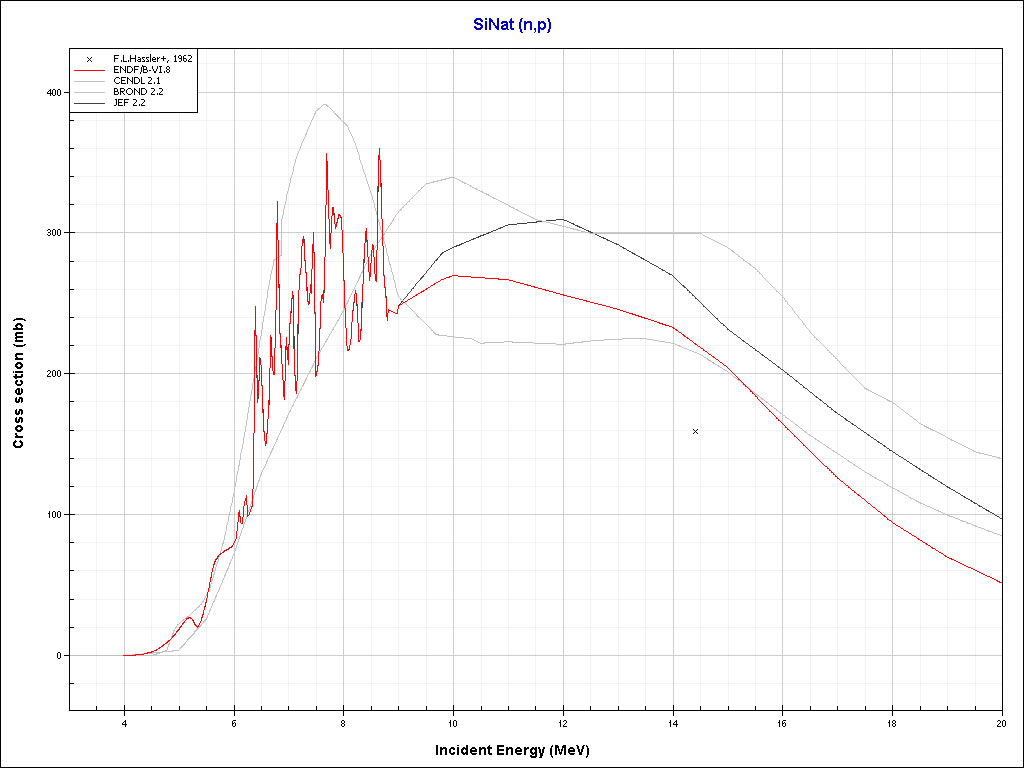Screen dimensions: 1024x768
Task: Click the red ENDF/B-VI.8 legend line
Action: tap(89, 70)
